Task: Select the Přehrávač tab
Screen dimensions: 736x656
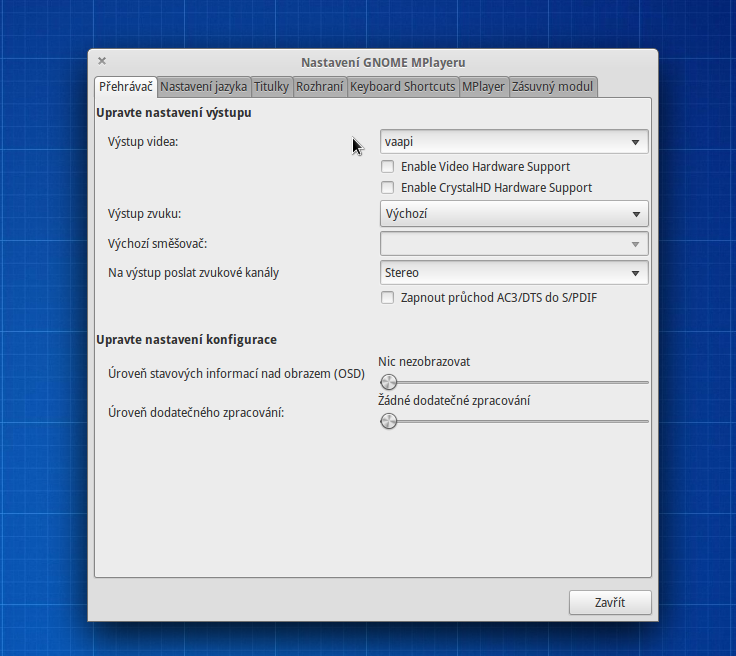Action: coord(126,87)
